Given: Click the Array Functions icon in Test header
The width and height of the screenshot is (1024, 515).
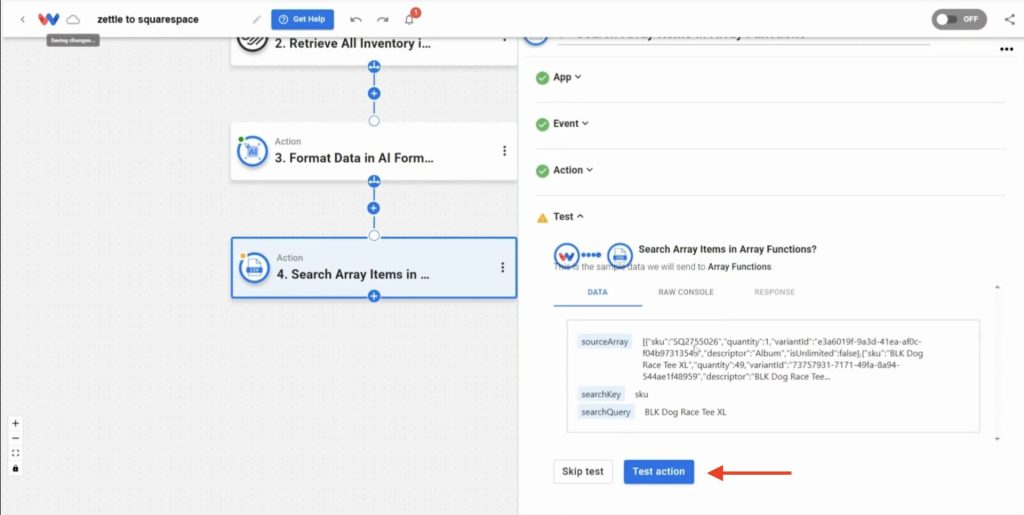Looking at the screenshot, I should click(x=620, y=255).
